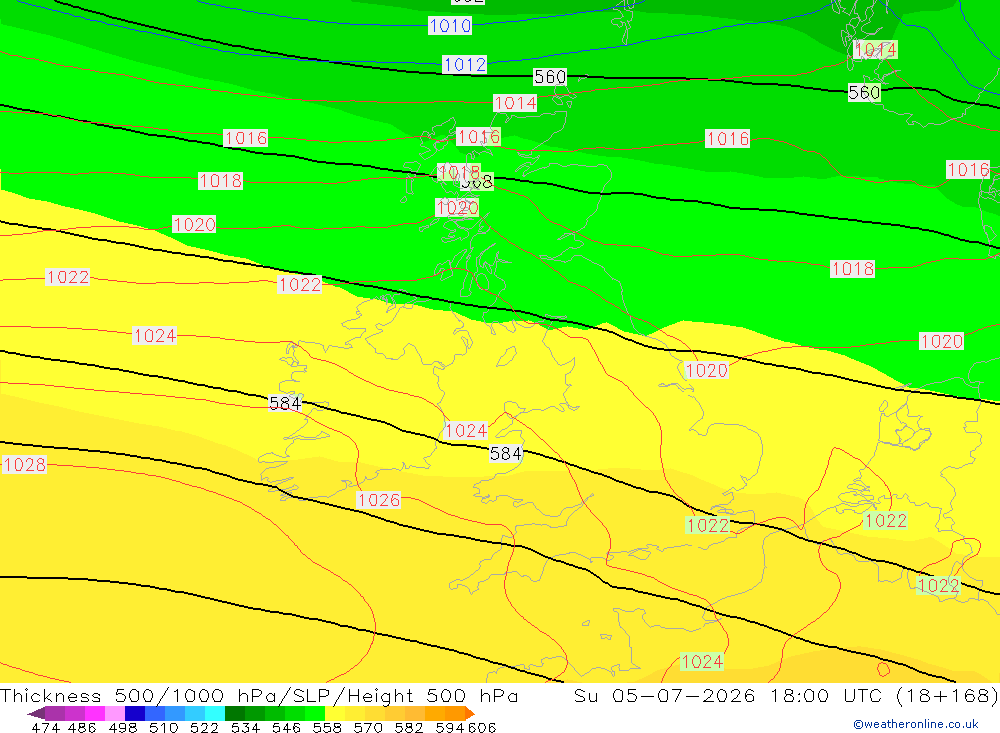Screen dimensions: 1000x733
Task: Click the chart title starting with Thickness 500/1000 hPa
Action: pyautogui.click(x=259, y=695)
